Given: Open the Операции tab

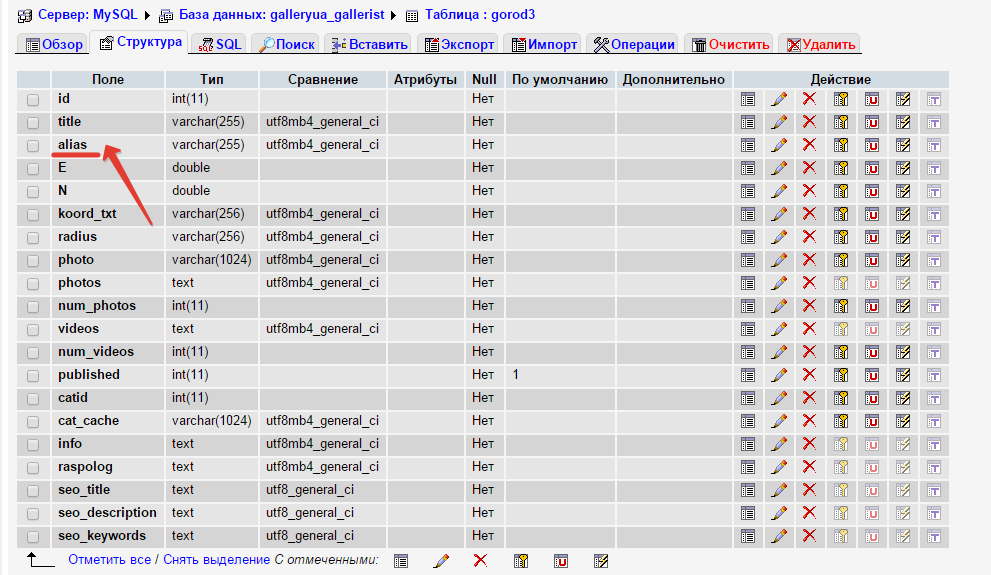Looking at the screenshot, I should click(x=633, y=44).
